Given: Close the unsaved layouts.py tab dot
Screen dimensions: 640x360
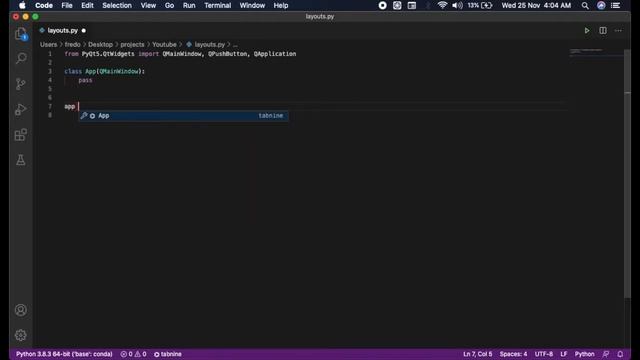Looking at the screenshot, I should tap(84, 31).
